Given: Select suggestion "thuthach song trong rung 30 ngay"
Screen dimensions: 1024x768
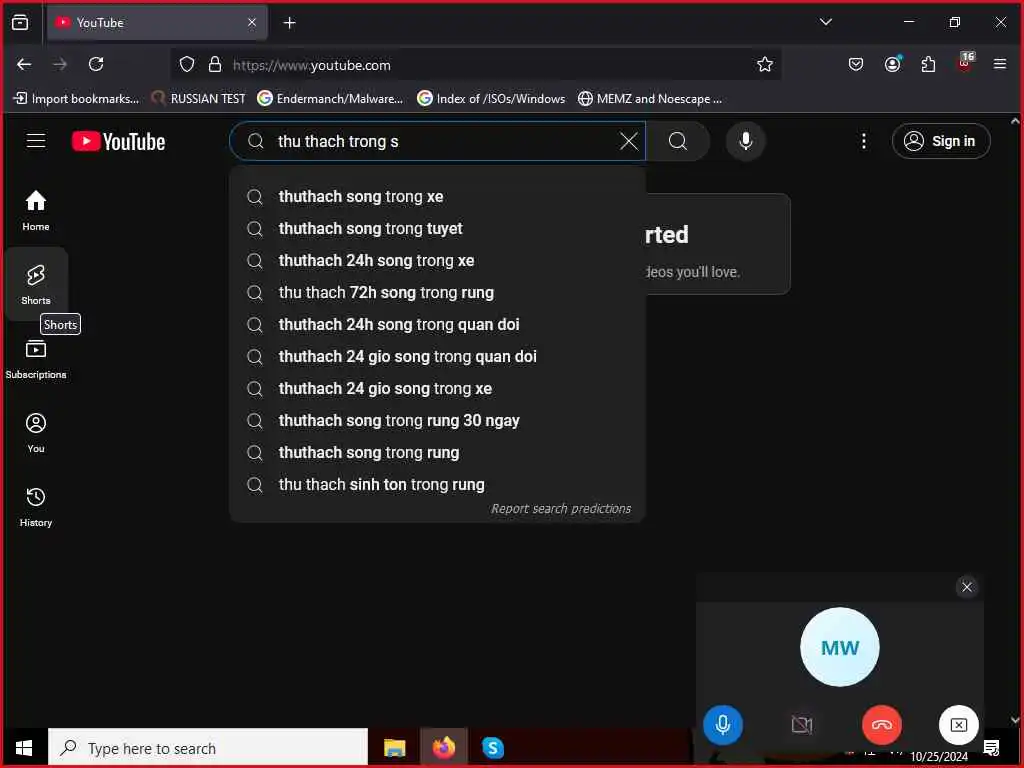Looking at the screenshot, I should point(437,421).
